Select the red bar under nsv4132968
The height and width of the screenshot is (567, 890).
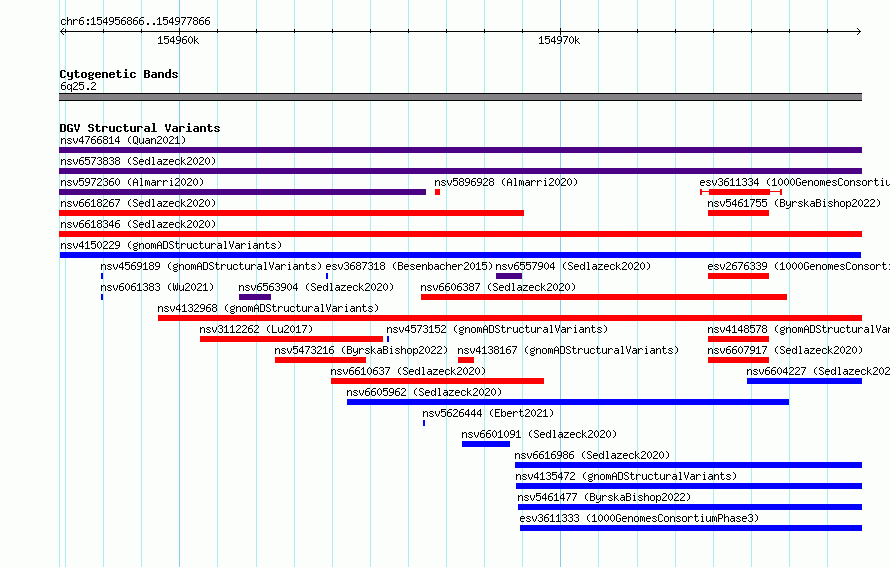(510, 318)
